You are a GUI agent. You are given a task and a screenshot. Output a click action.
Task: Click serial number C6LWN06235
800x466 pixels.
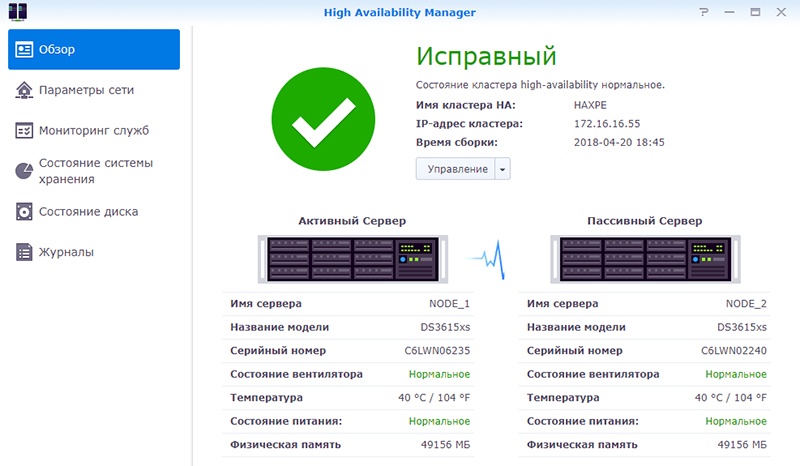pos(437,351)
